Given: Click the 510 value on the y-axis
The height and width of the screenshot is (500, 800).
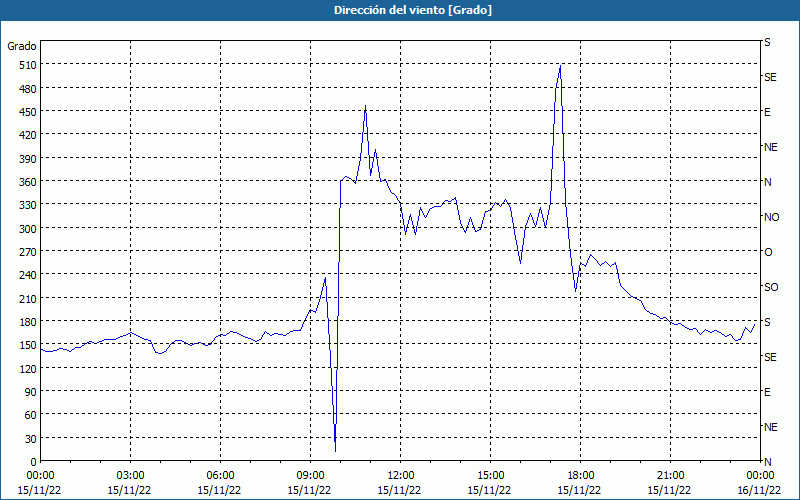Looking at the screenshot, I should [x=28, y=65].
